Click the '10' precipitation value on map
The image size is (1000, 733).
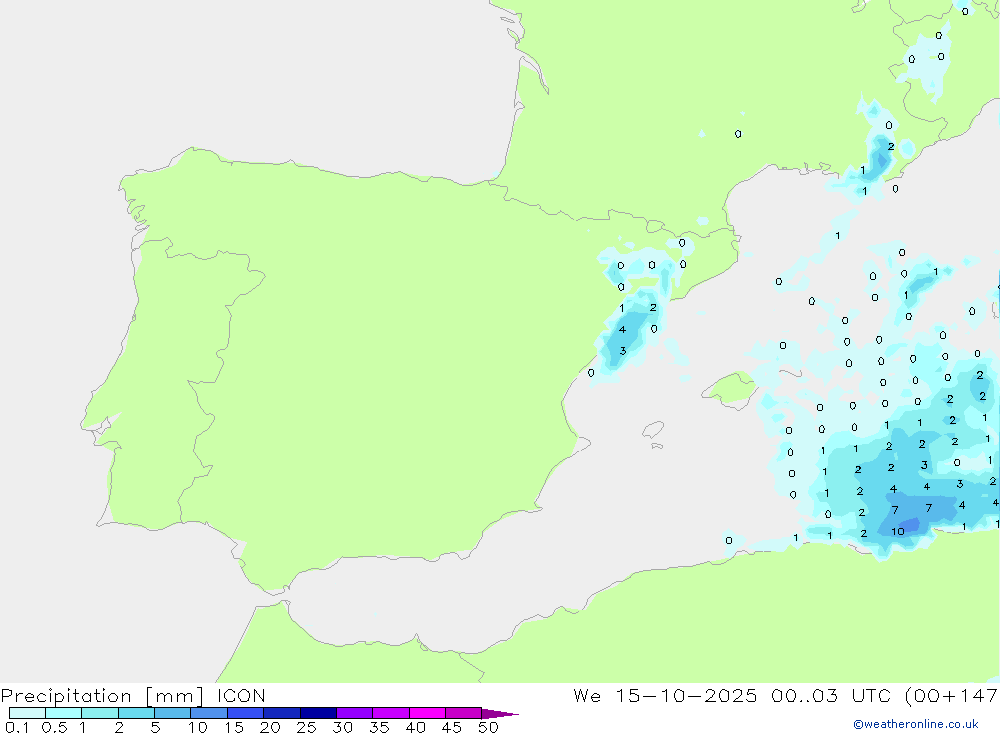click(x=898, y=531)
